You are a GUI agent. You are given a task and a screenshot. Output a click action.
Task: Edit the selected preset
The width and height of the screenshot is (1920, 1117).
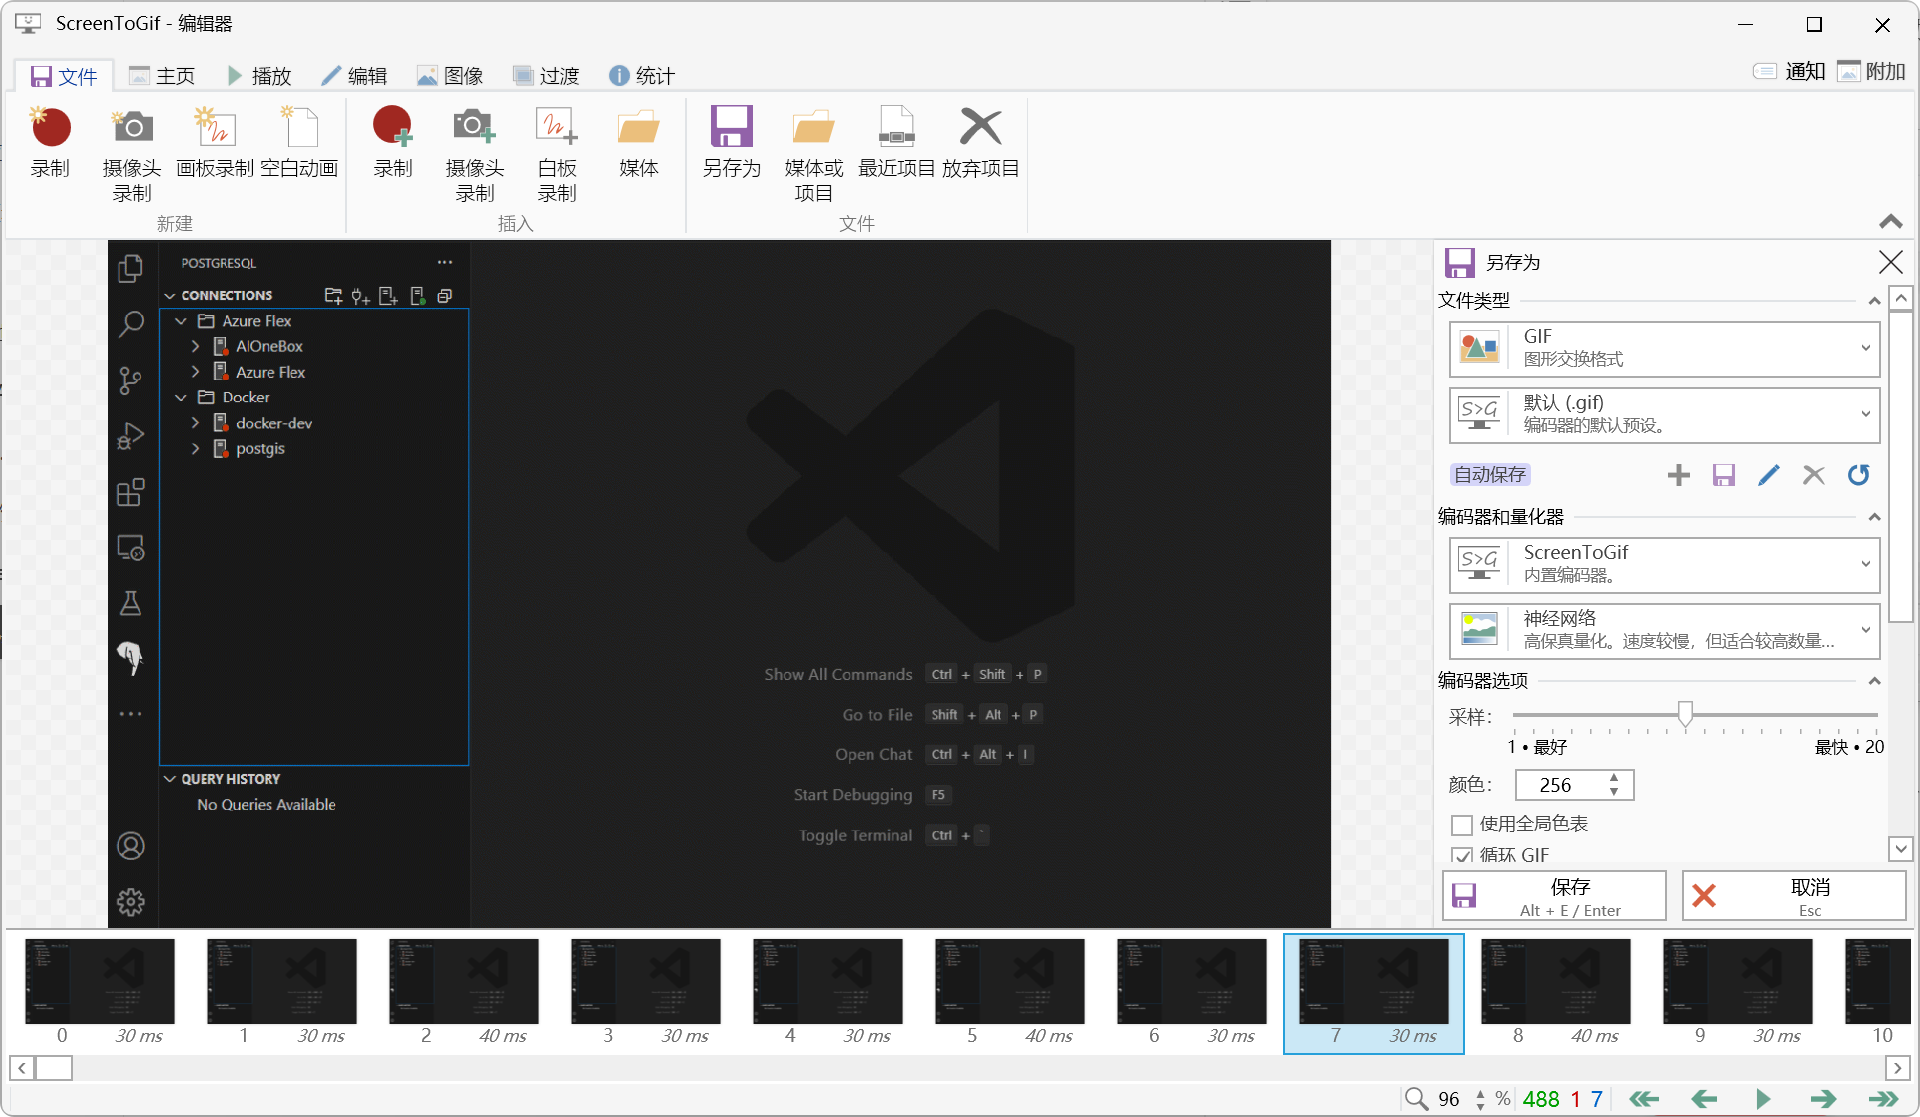1769,475
